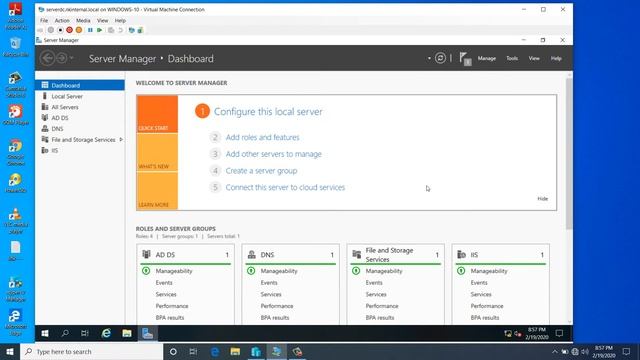
Task: Click Add roles and features link
Action: click(x=262, y=137)
